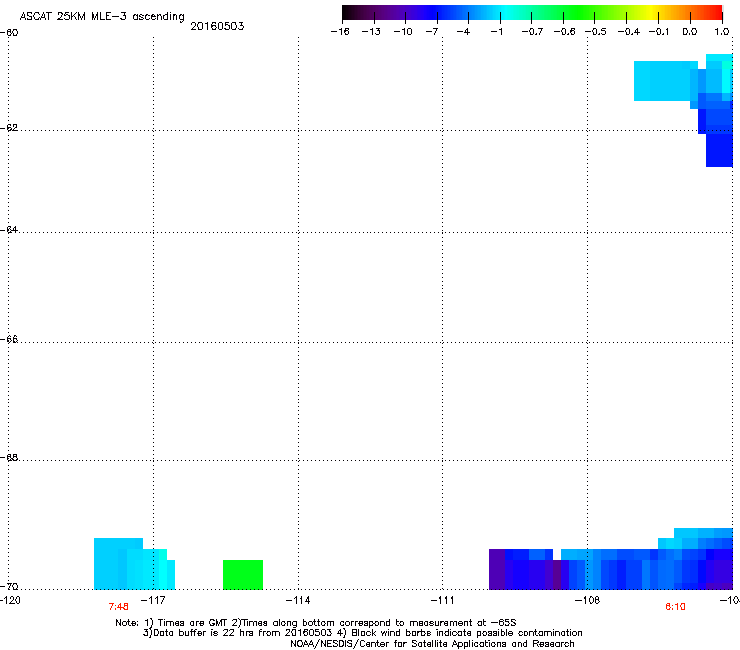The height and width of the screenshot is (650, 740).
Task: Click the longitude axis label '-114'
Action: tap(298, 600)
